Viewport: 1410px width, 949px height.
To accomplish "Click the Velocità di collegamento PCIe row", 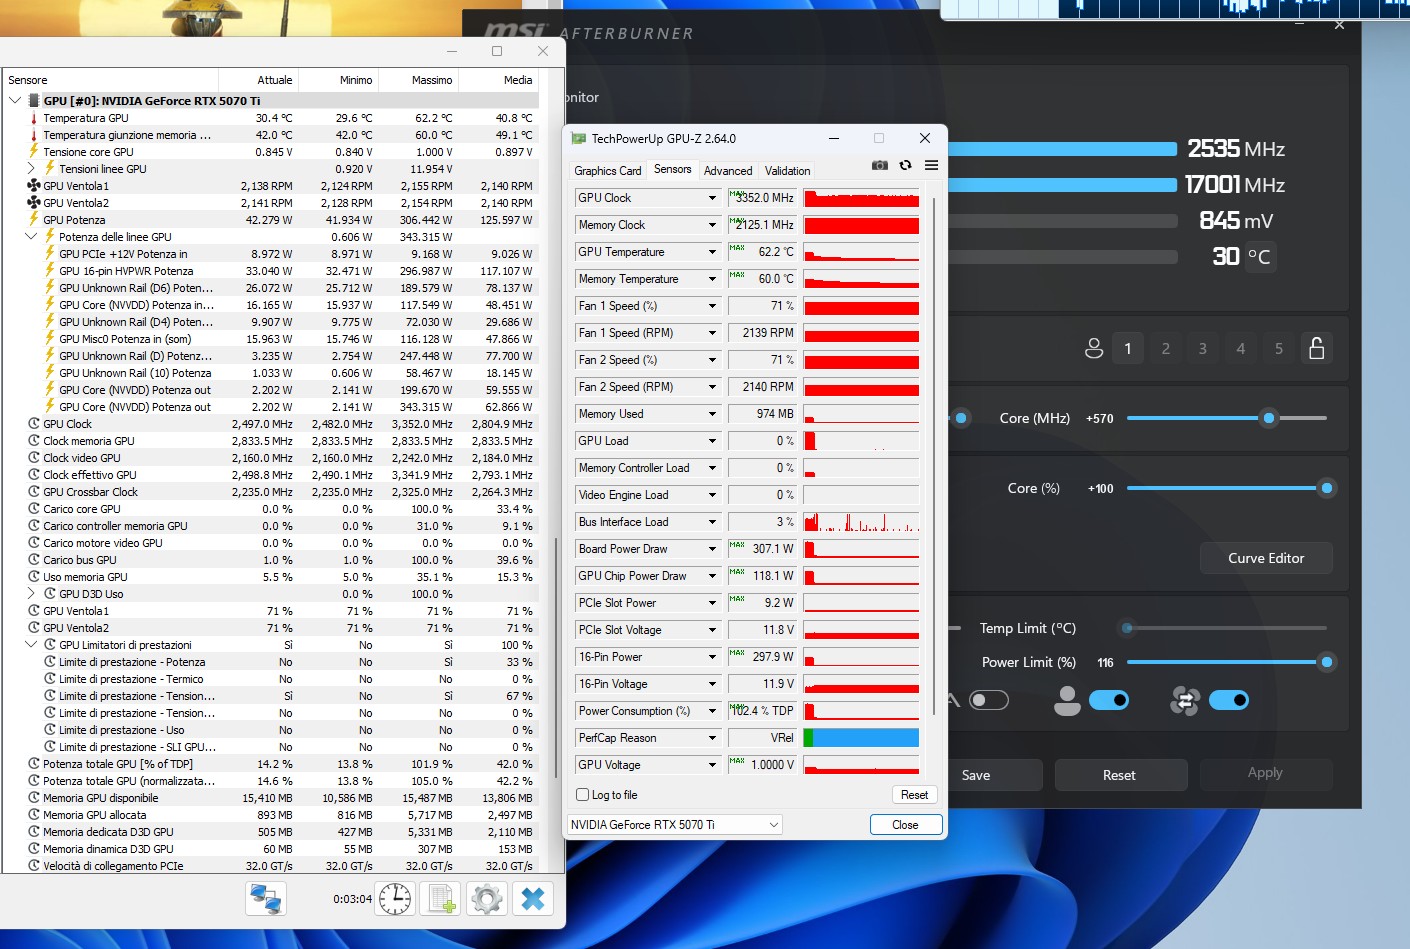I will click(x=270, y=866).
